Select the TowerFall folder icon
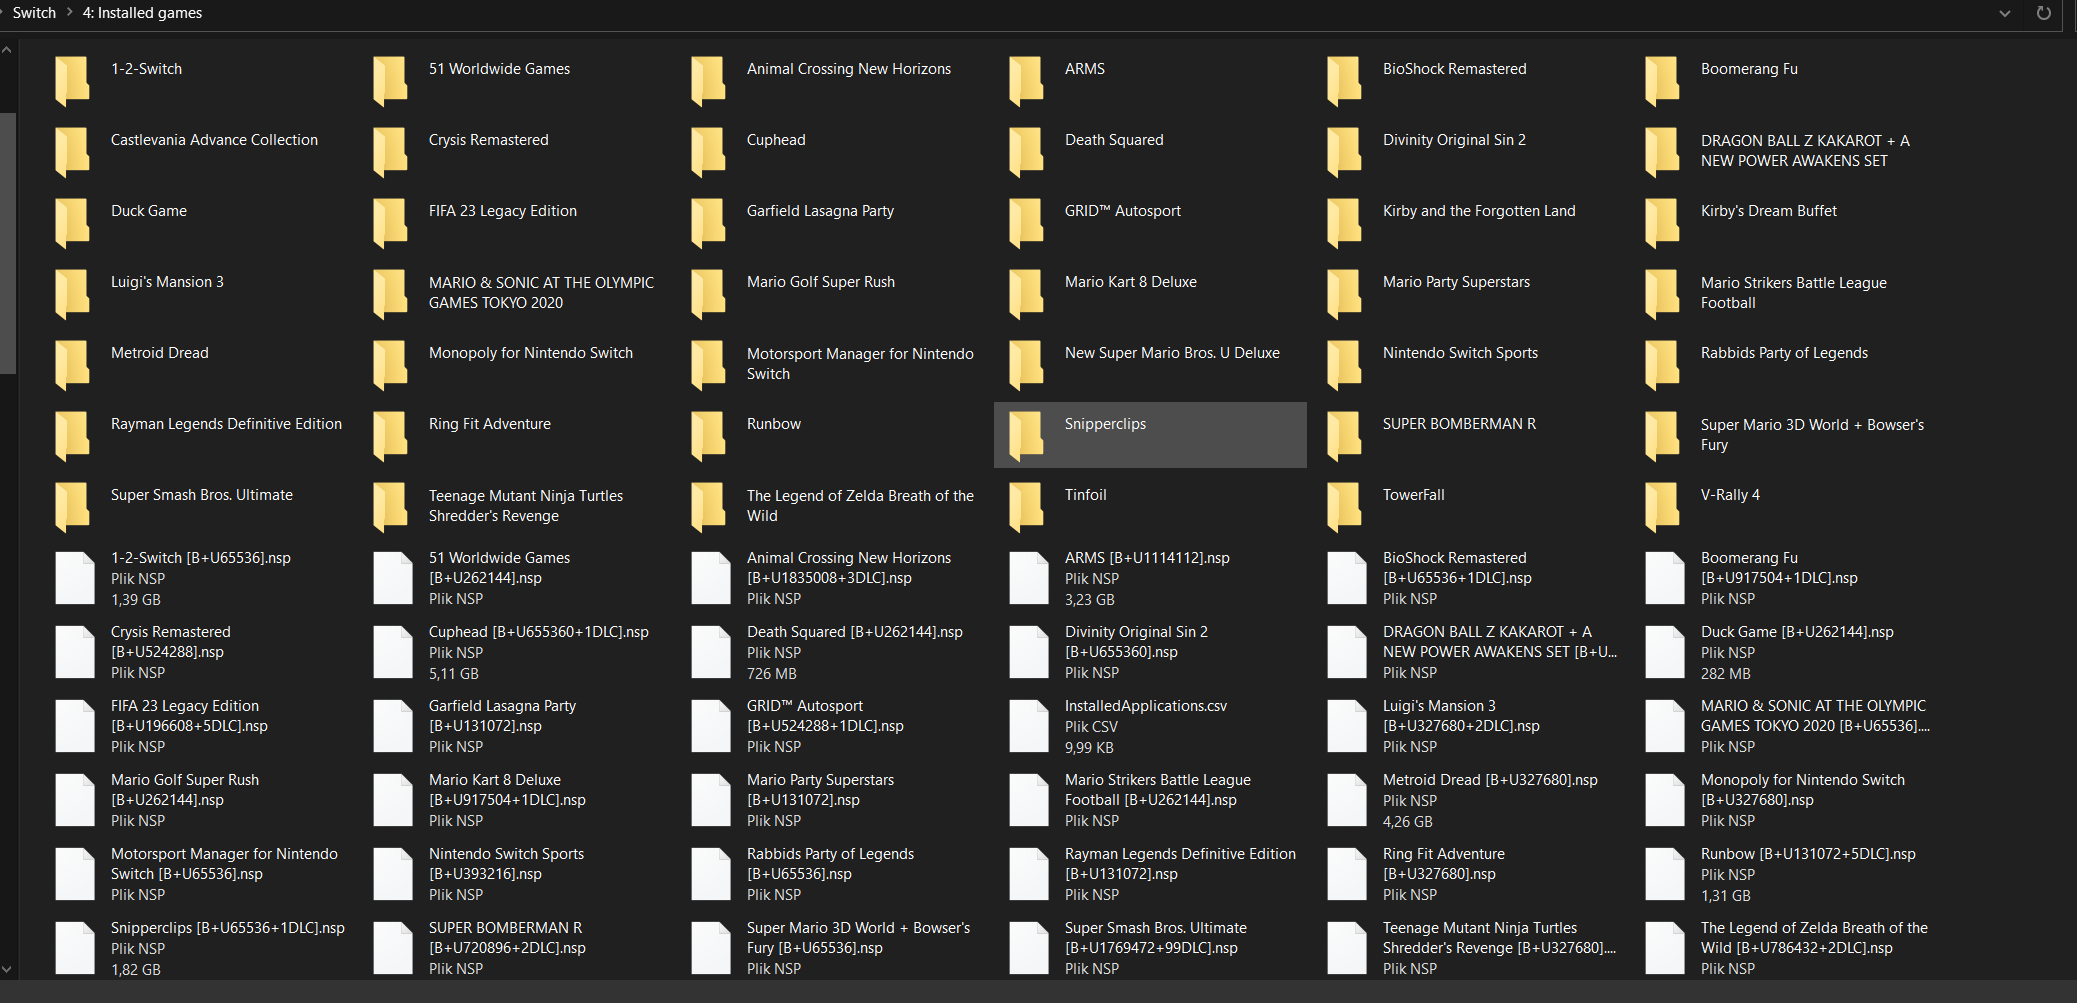2077x1003 pixels. coord(1345,507)
